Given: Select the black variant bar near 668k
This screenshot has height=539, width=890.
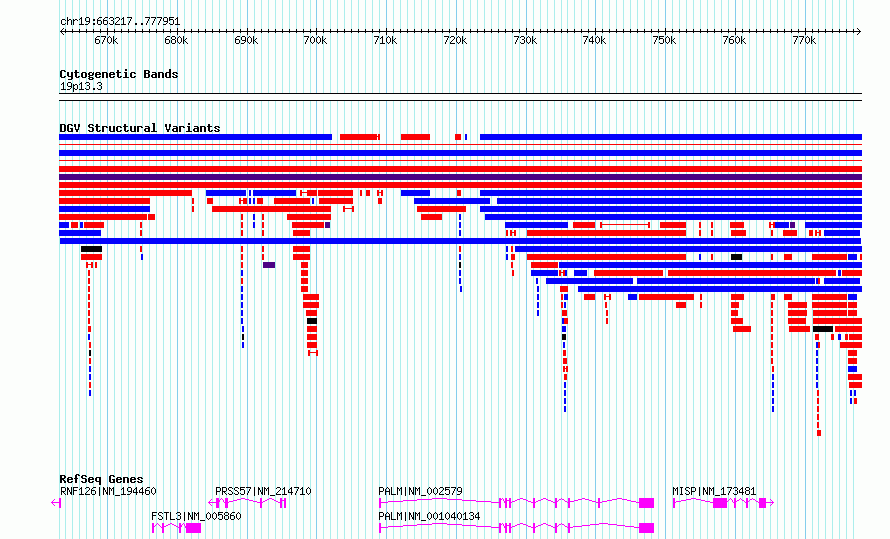Looking at the screenshot, I should [x=91, y=249].
